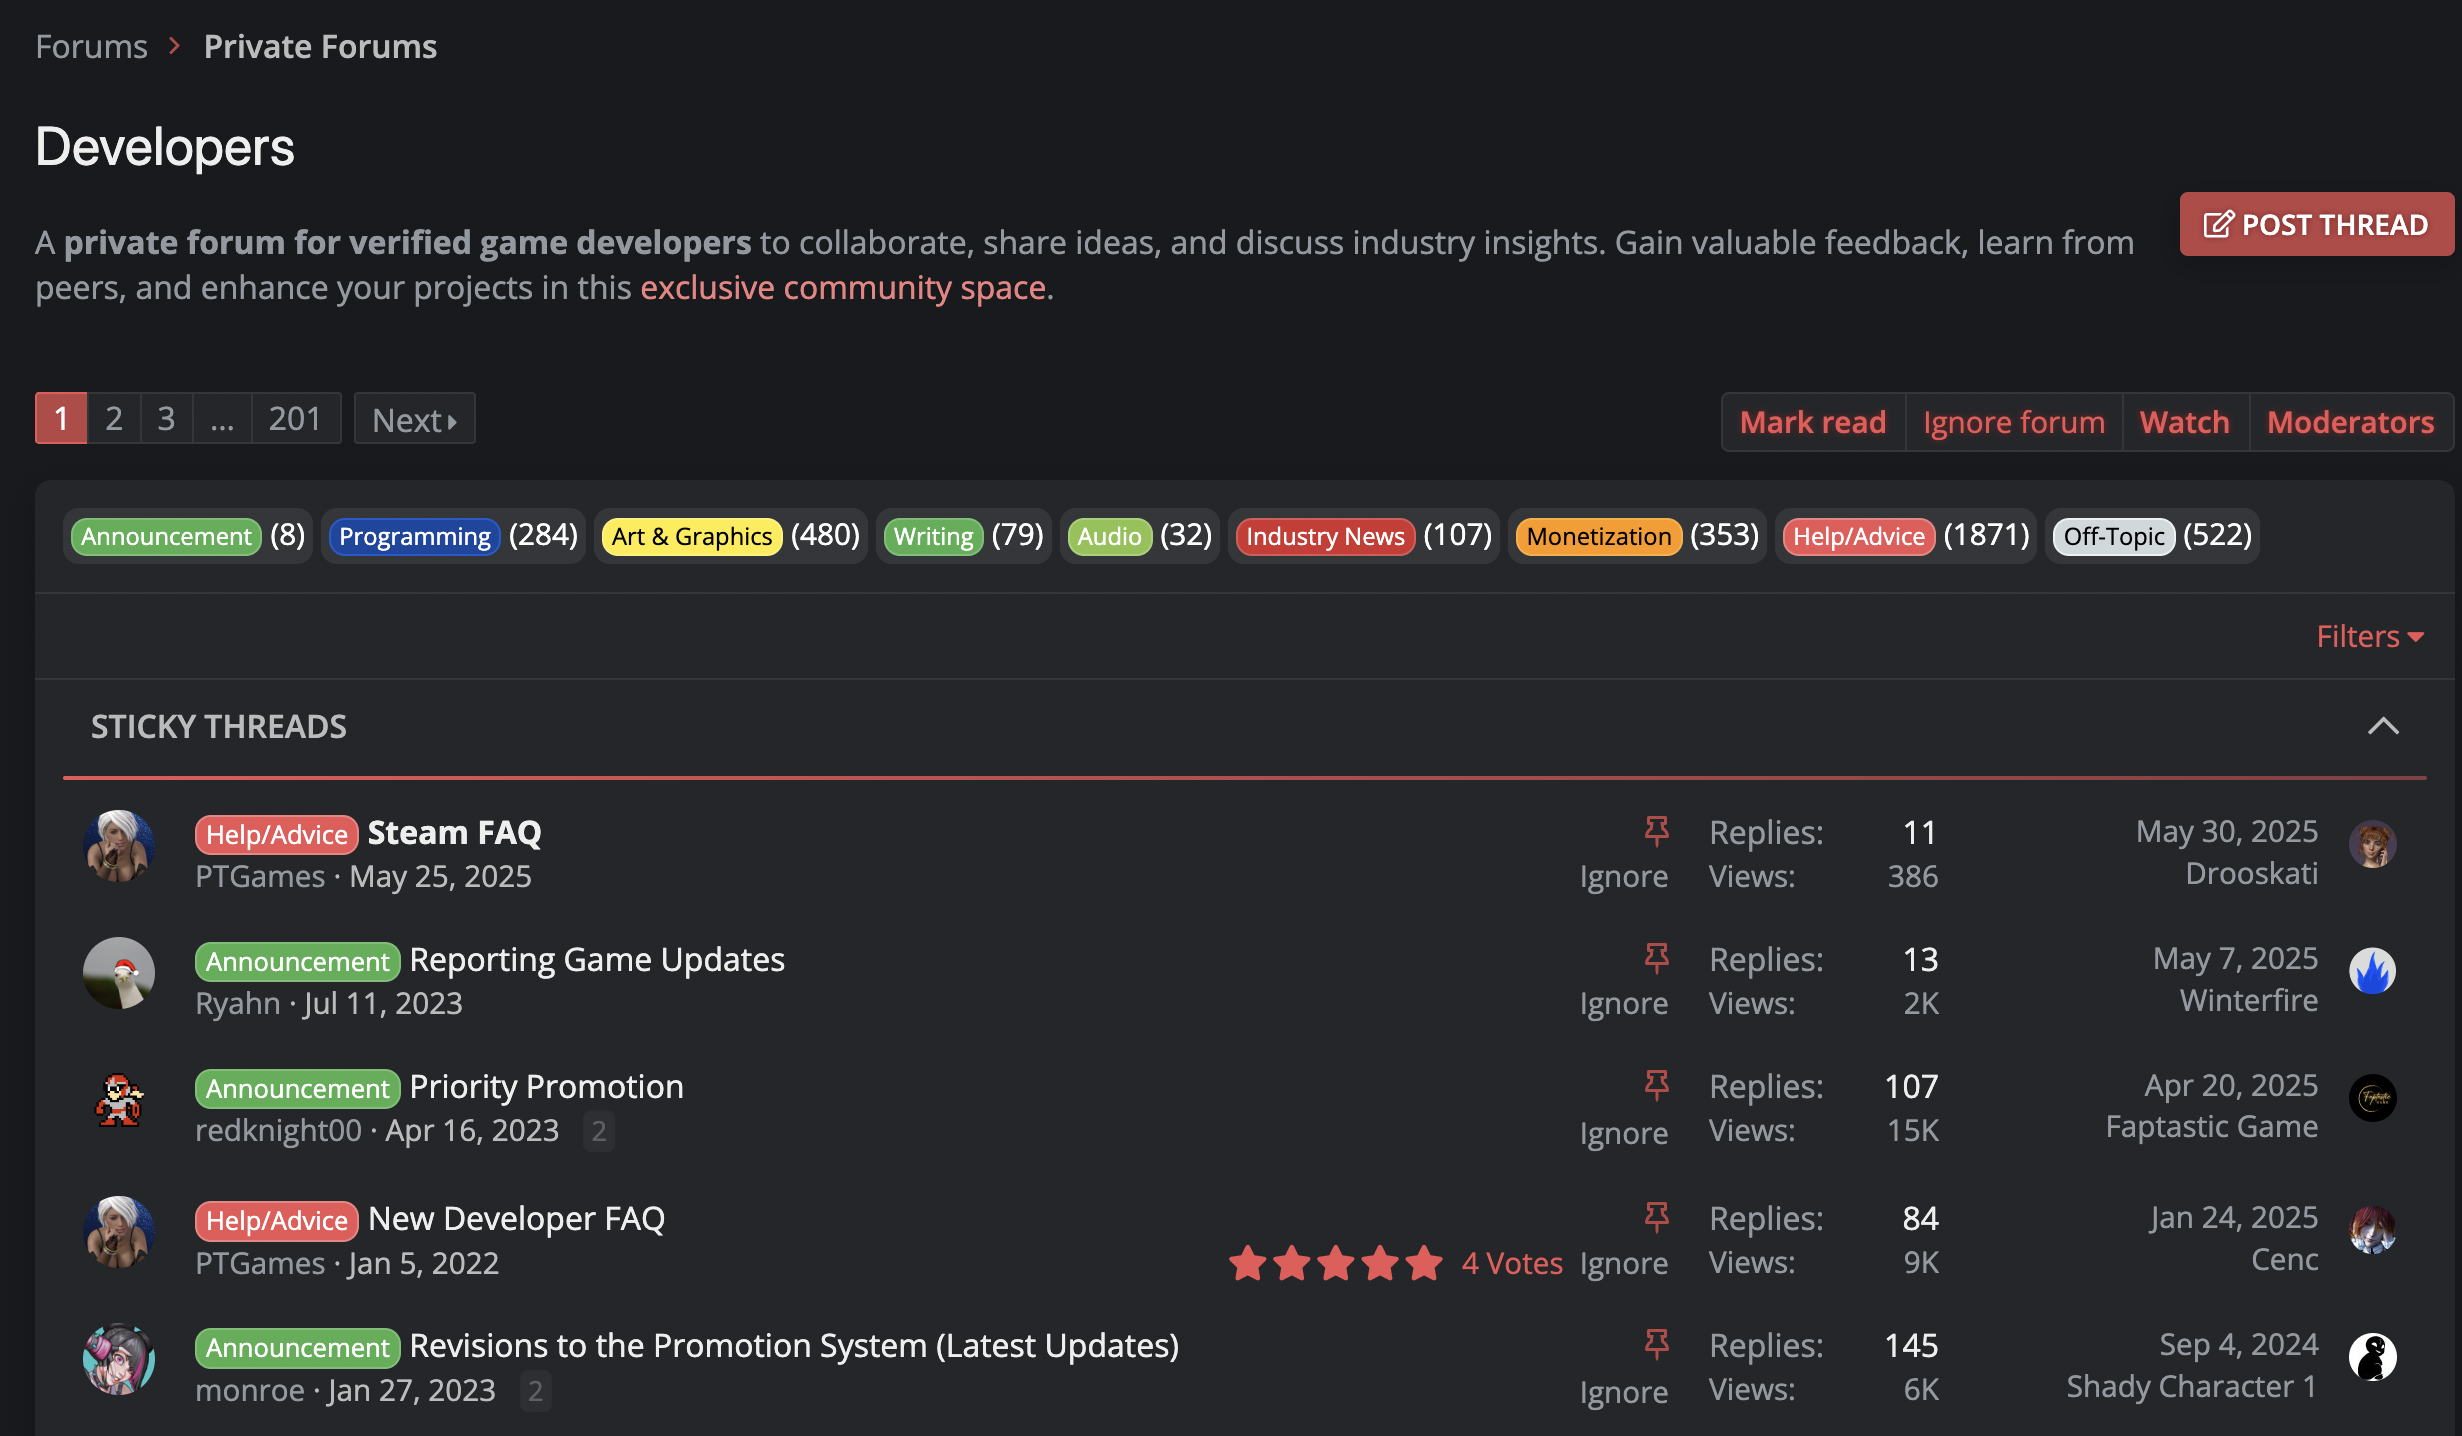Open Revisions to the Promotion System thread
2462x1436 pixels.
click(794, 1345)
